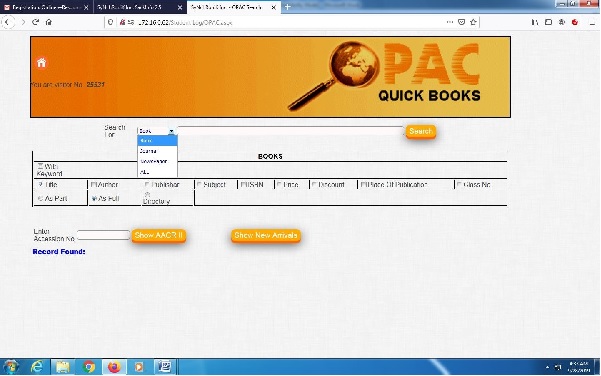The height and width of the screenshot is (376, 601).
Task: Click the OPAC home icon in banner
Action: pos(41,62)
